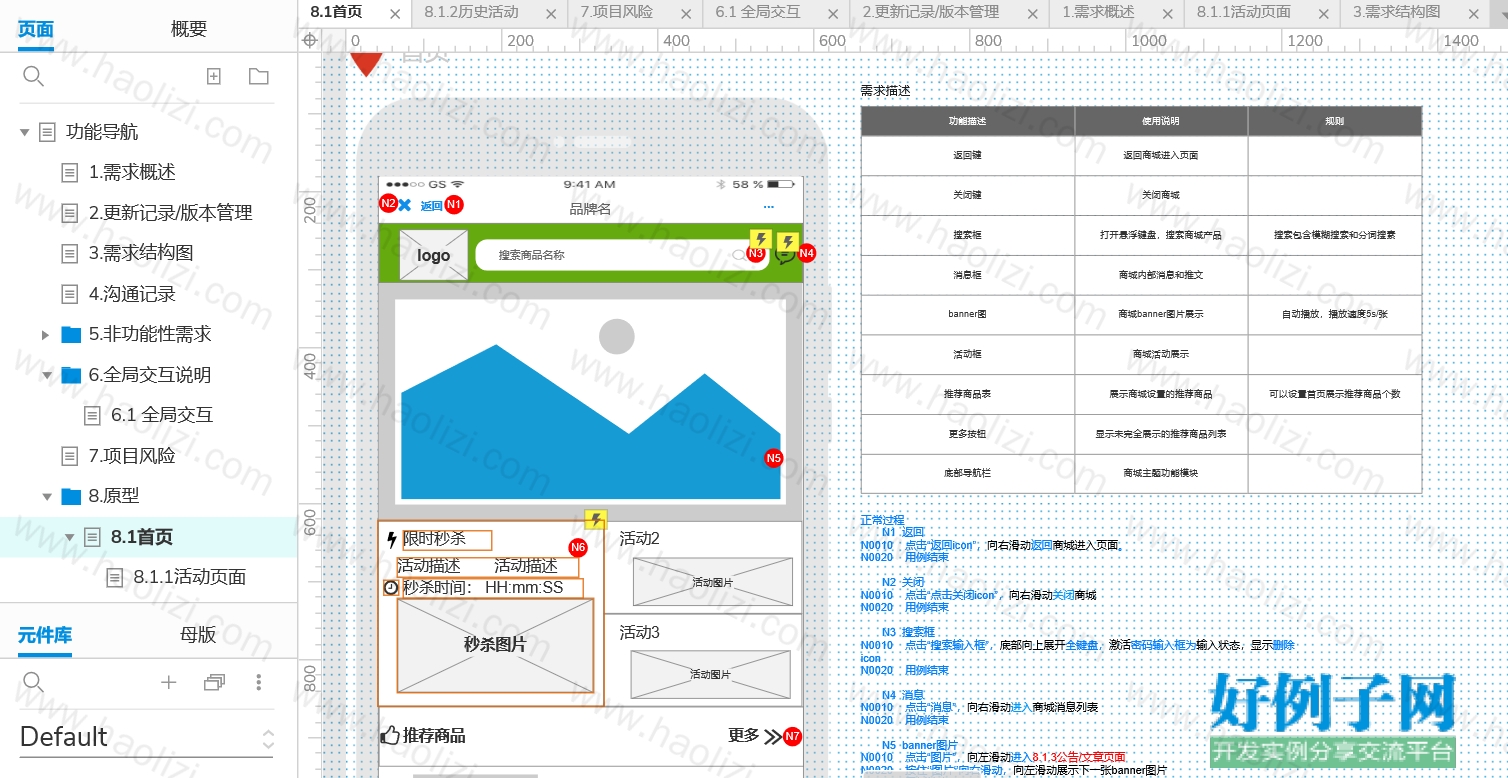This screenshot has height=778, width=1508.
Task: Open the 概要 outline panel tab
Action: click(x=189, y=29)
